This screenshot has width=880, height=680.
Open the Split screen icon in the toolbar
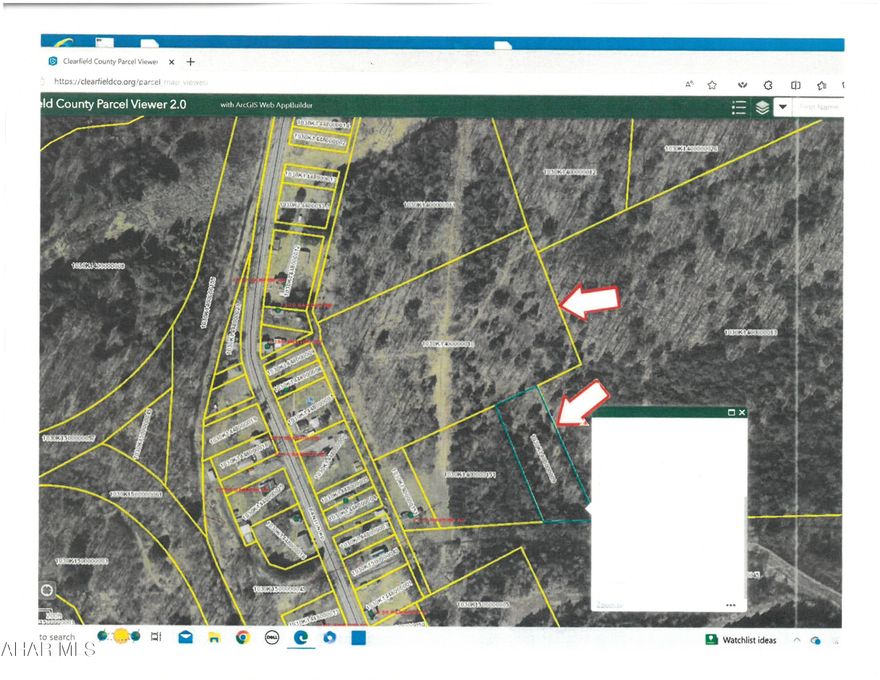click(795, 85)
